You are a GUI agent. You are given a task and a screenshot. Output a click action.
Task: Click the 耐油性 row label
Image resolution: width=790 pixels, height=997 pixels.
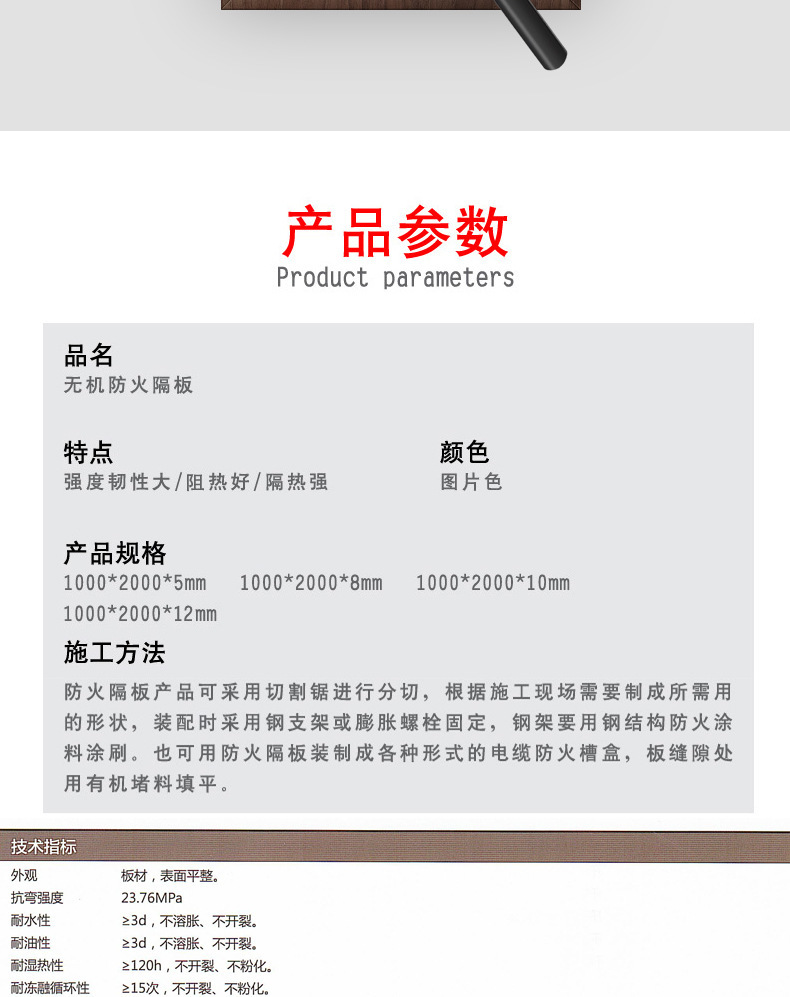(31, 943)
